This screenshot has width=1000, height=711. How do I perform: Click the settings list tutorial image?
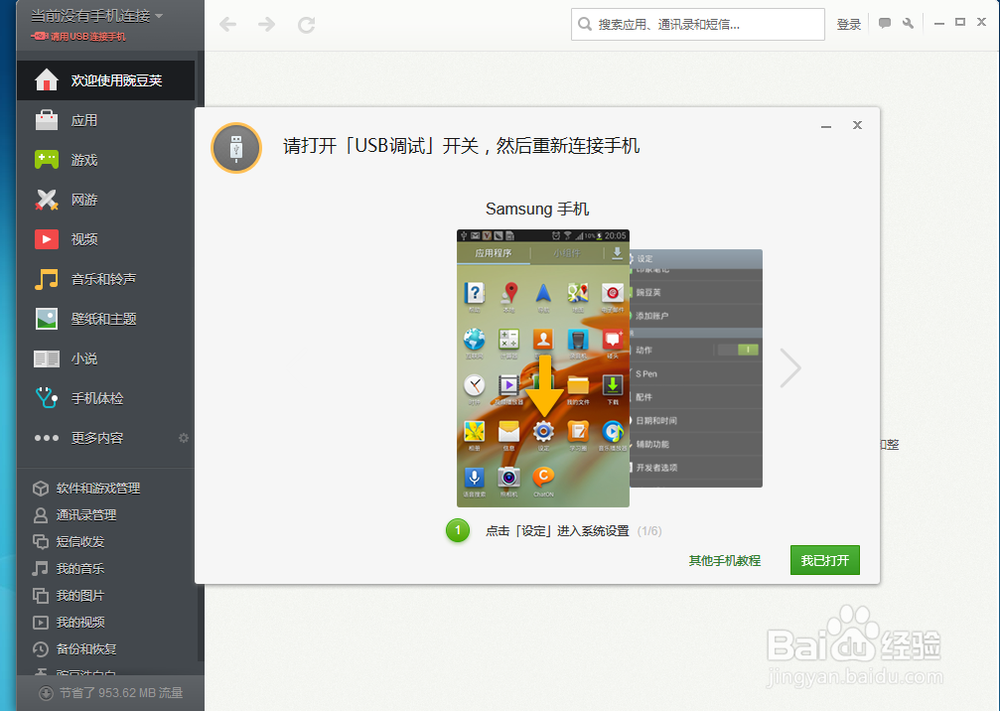696,368
